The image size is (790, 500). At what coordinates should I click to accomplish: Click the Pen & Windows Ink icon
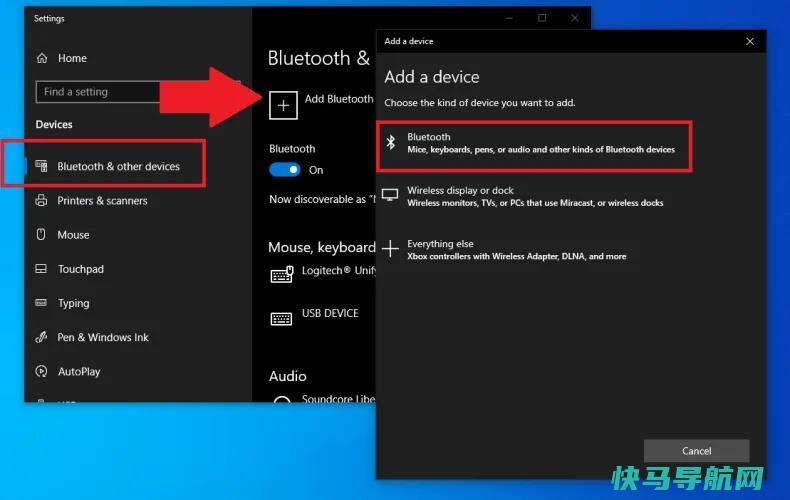(41, 337)
